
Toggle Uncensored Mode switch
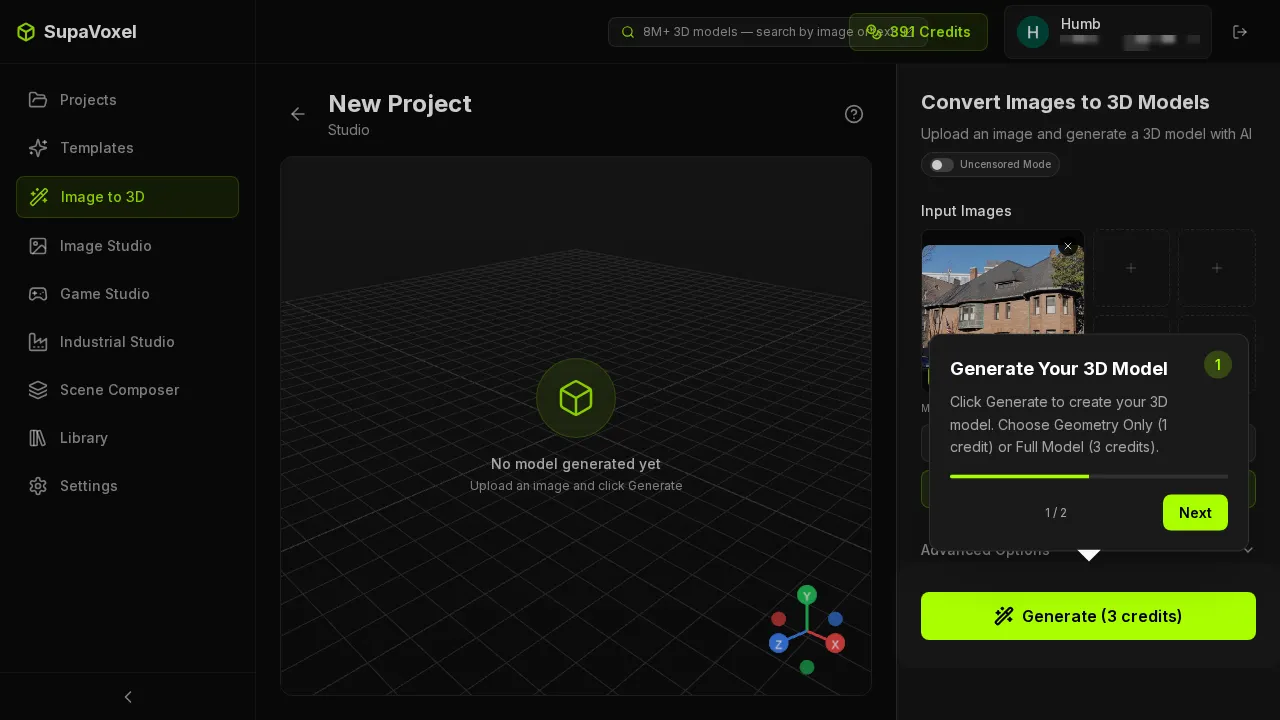tap(942, 164)
